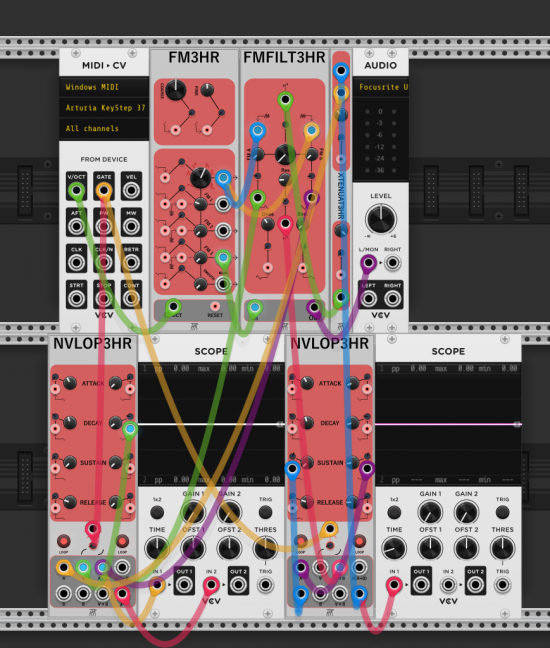550x648 pixels.
Task: Click the THRES knob on right SCOPE
Action: 502,548
